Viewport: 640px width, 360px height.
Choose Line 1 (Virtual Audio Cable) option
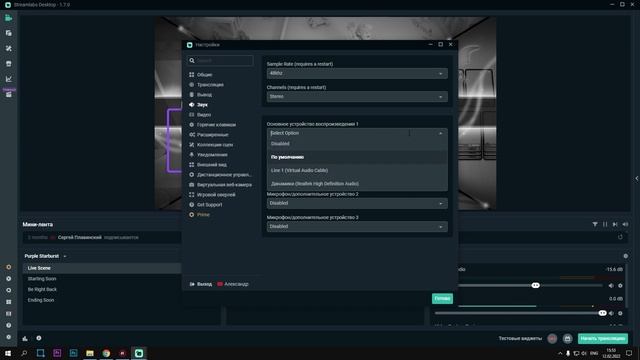[357, 170]
